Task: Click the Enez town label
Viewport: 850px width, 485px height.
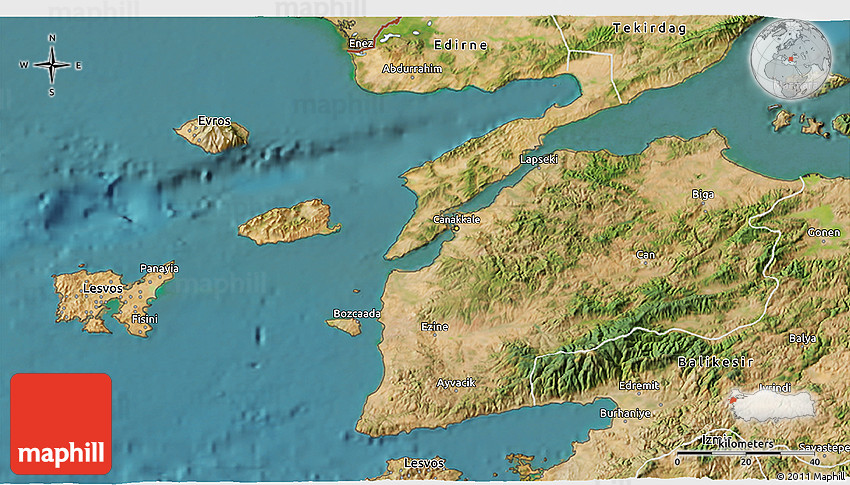Action: click(360, 44)
